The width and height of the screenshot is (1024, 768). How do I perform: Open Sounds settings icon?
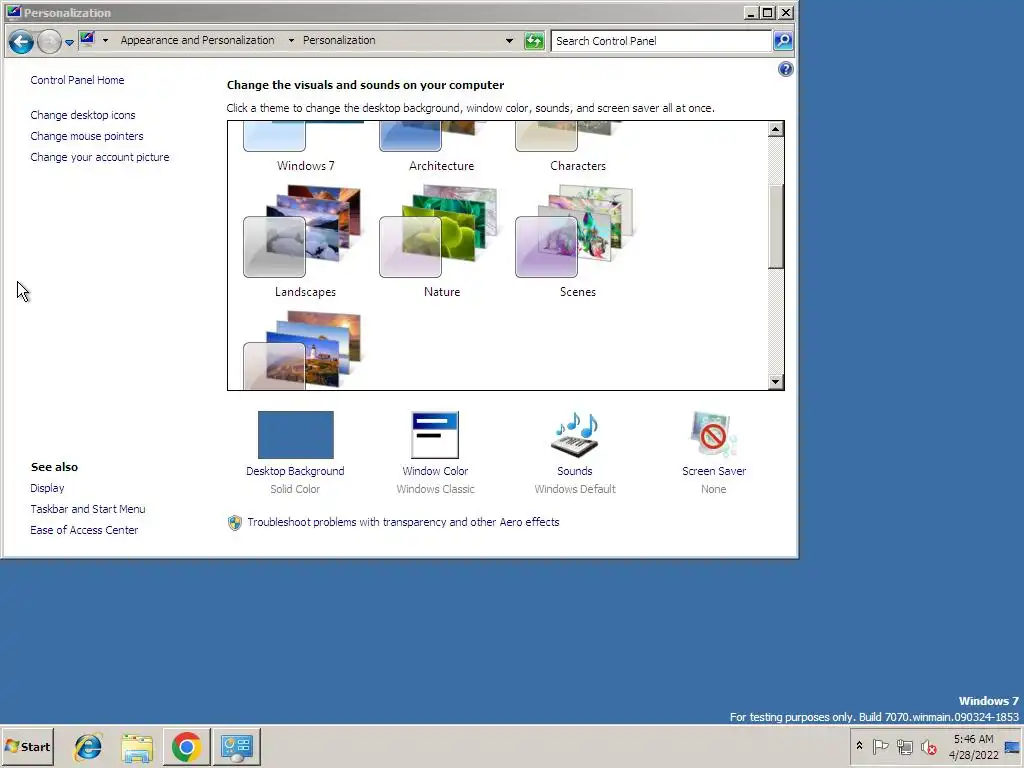coord(575,435)
